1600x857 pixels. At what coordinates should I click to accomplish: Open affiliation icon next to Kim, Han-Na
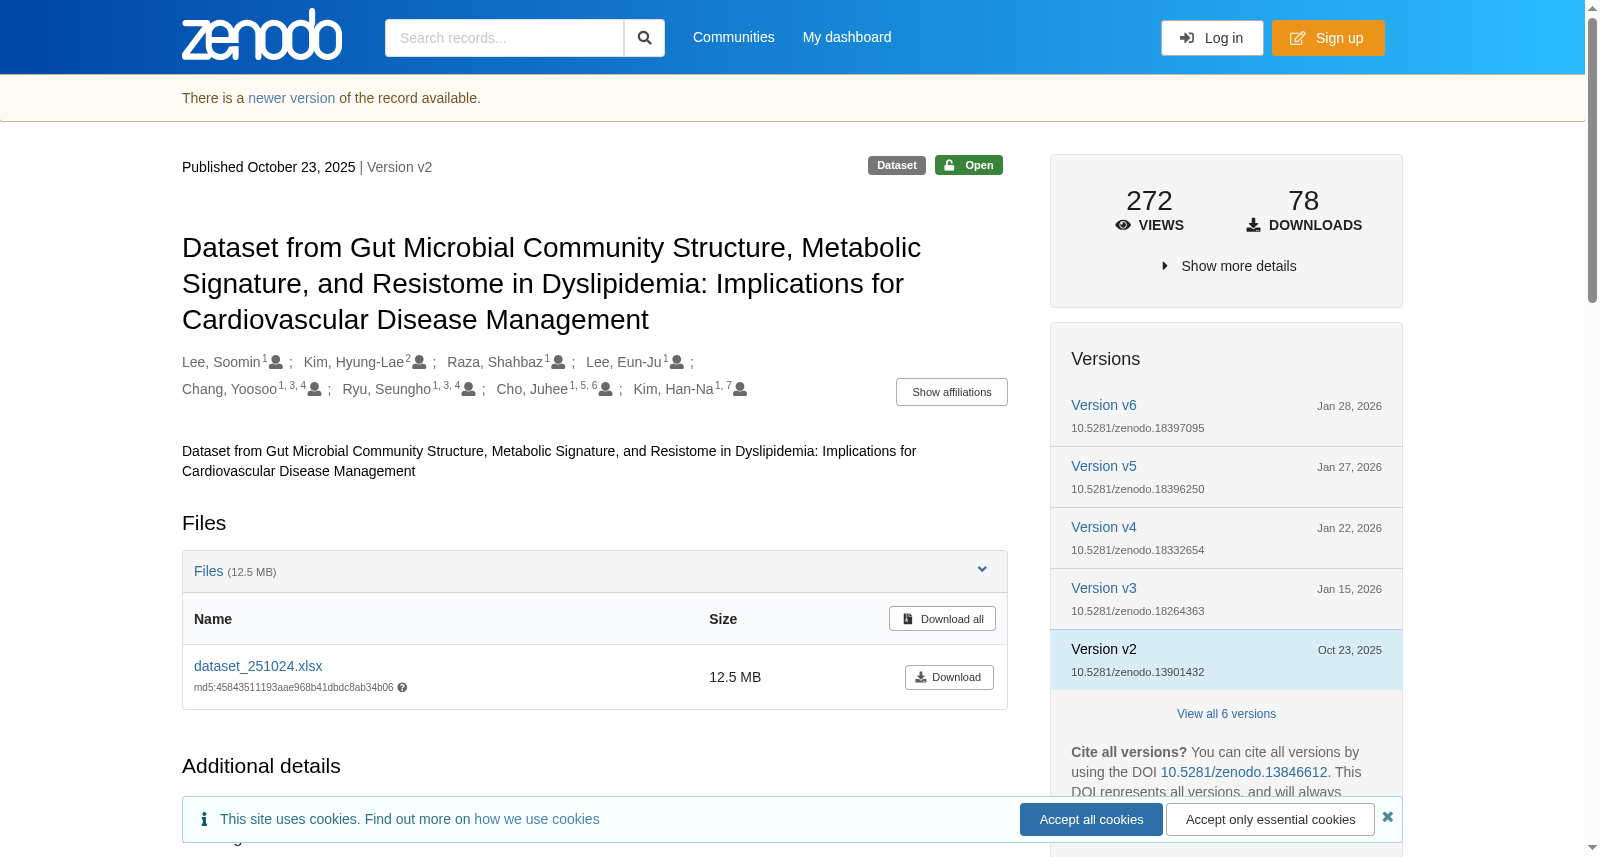(x=740, y=389)
